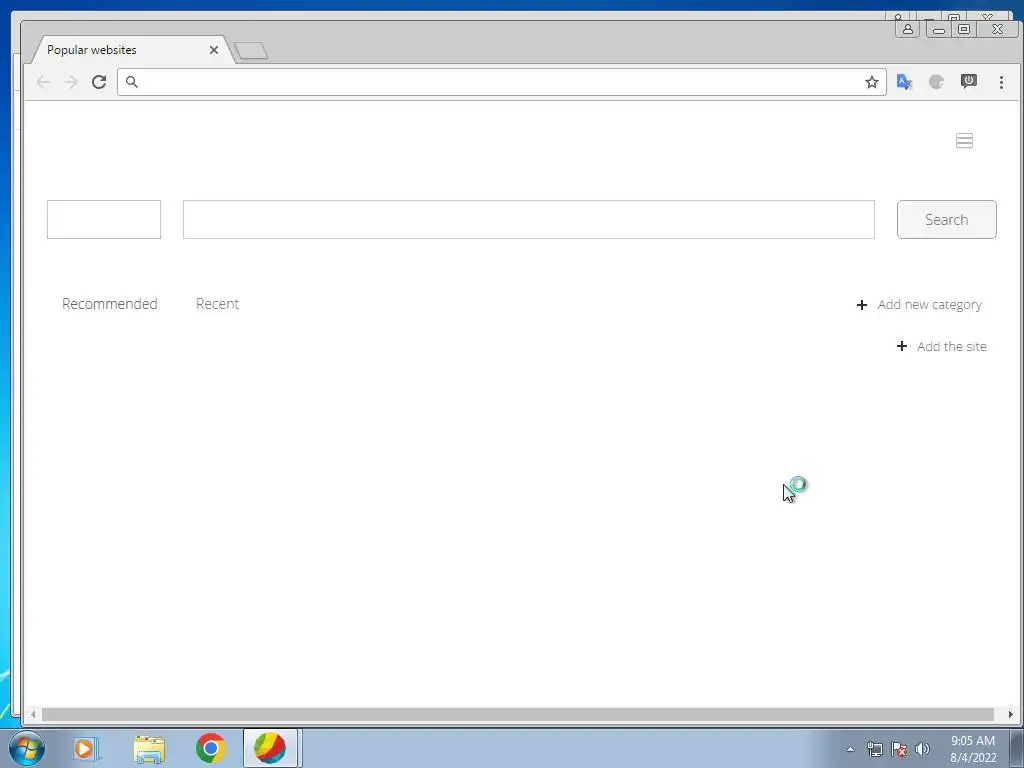Image resolution: width=1024 pixels, height=768 pixels.
Task: Open the browser three-dot menu
Action: tap(1001, 82)
